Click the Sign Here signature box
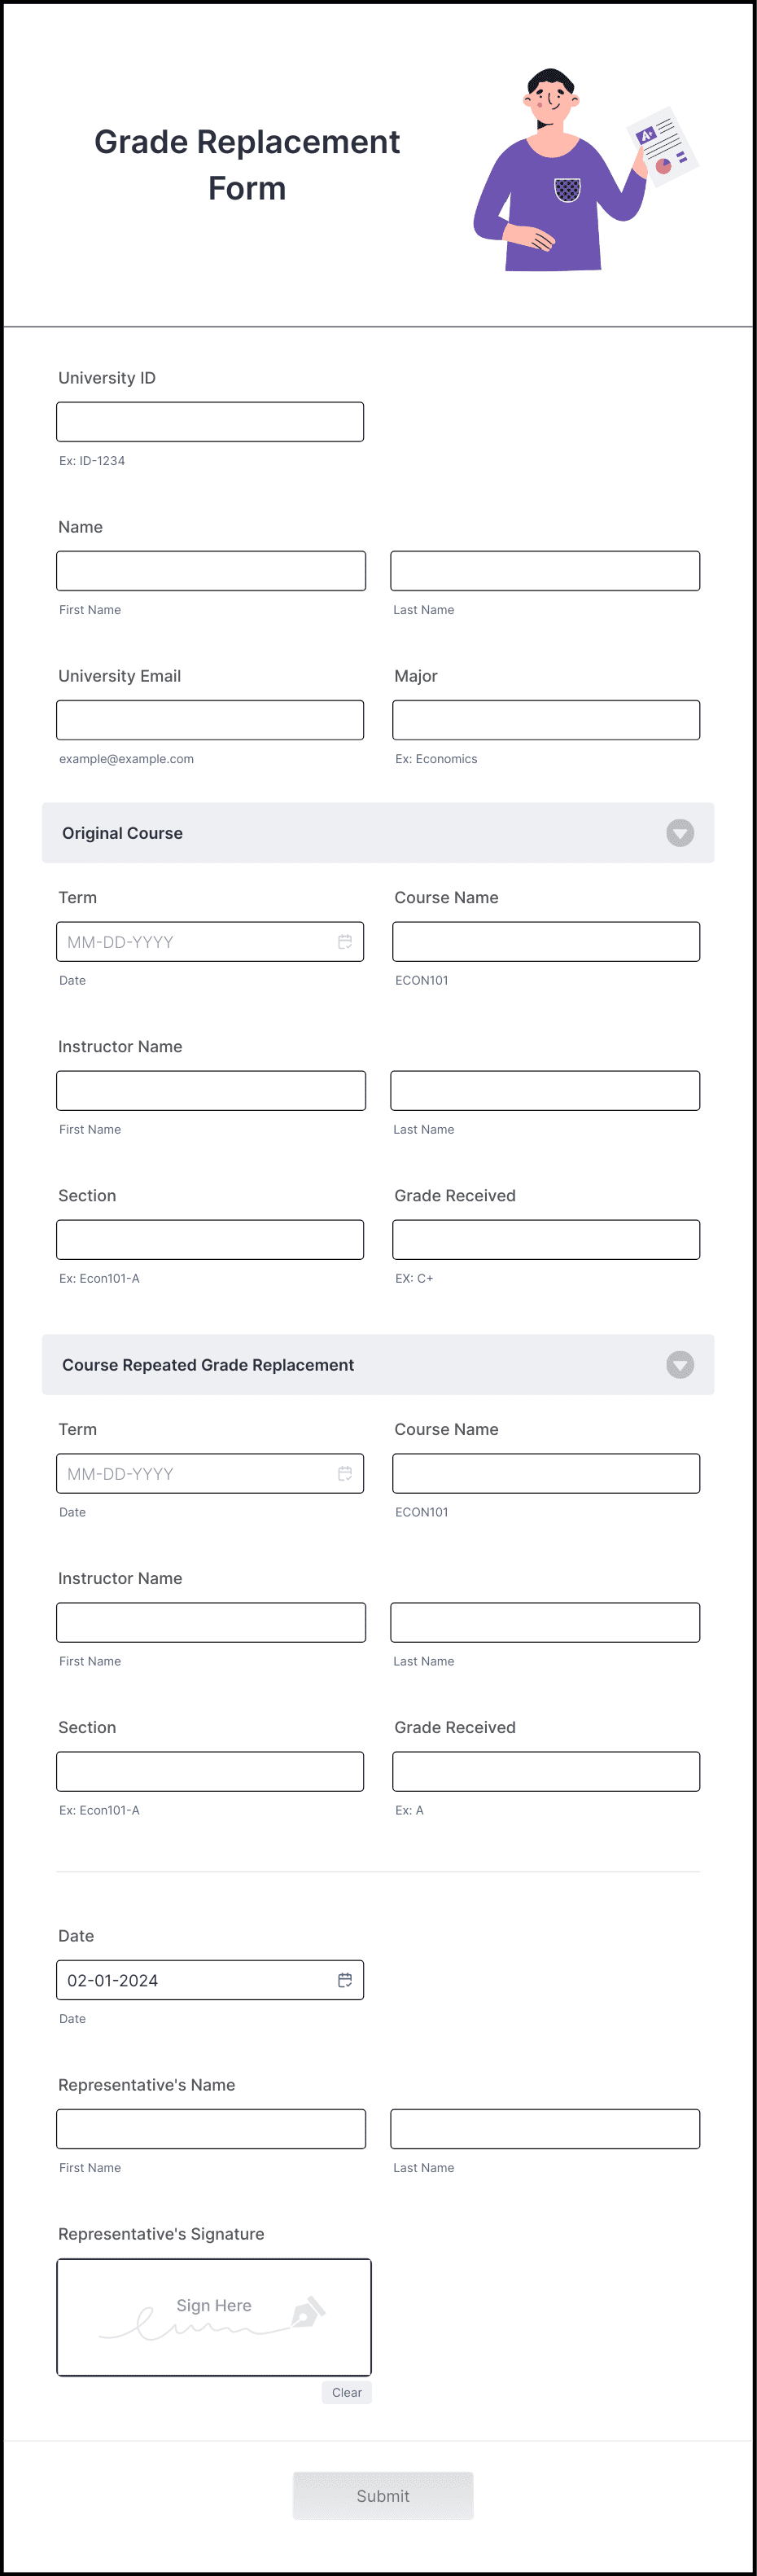Viewport: 757px width, 2576px height. [x=214, y=2317]
